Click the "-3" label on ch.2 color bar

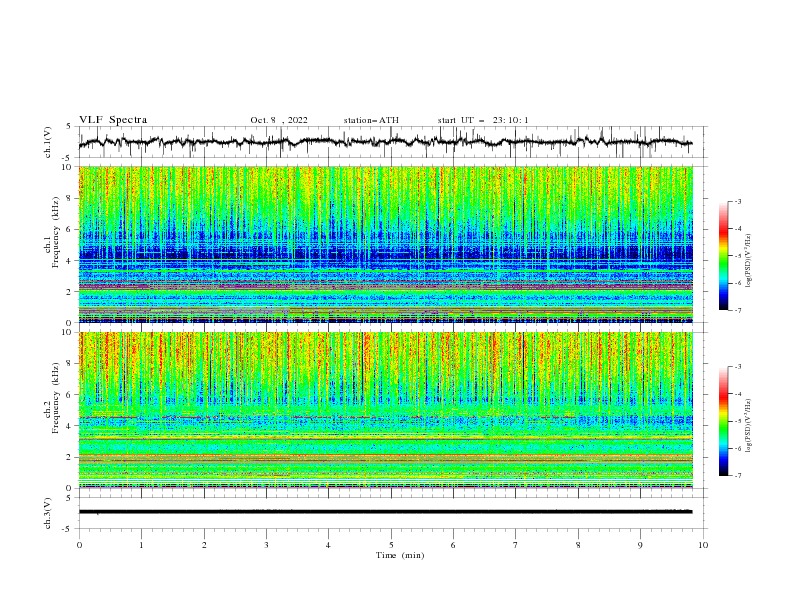click(738, 367)
